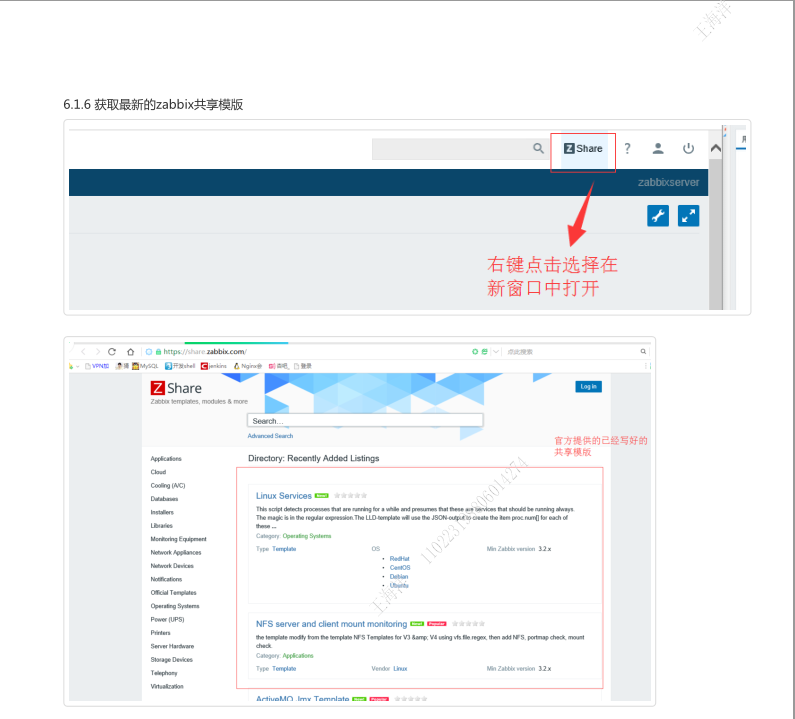This screenshot has height=719, width=795.
Task: Select the Applications category
Action: (x=166, y=459)
